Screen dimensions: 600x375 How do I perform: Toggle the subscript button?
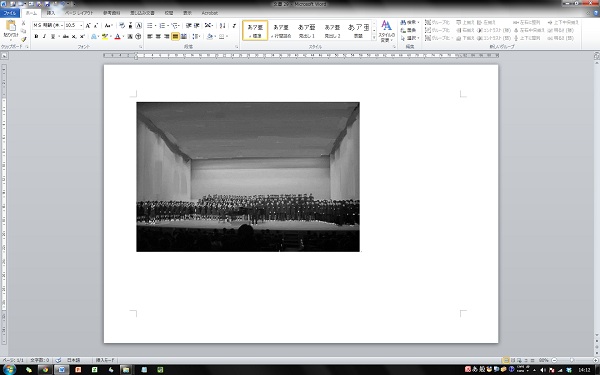pyautogui.click(x=74, y=36)
